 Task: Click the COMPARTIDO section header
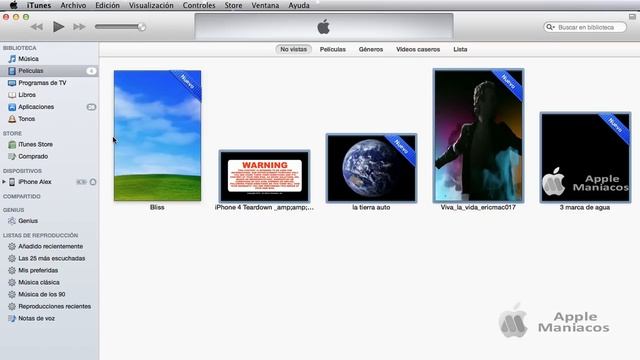(22, 196)
